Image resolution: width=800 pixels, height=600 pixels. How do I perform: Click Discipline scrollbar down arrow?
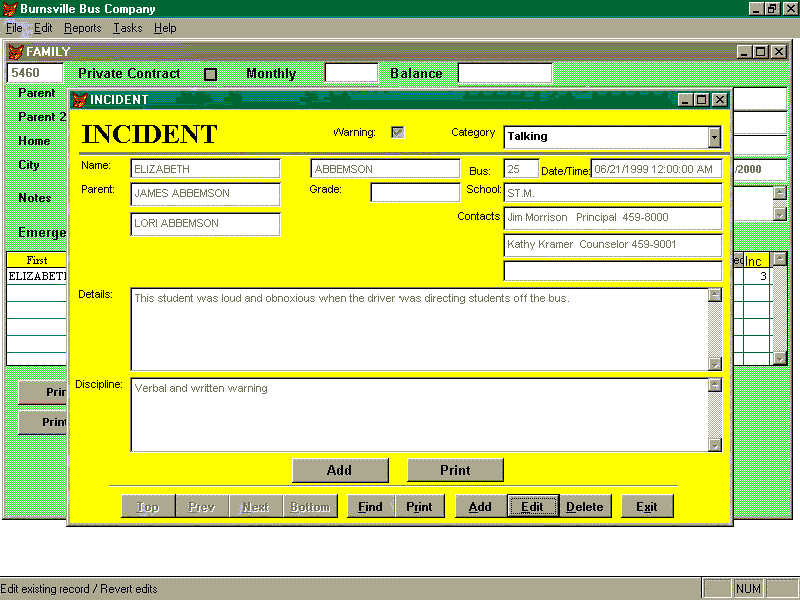[715, 445]
